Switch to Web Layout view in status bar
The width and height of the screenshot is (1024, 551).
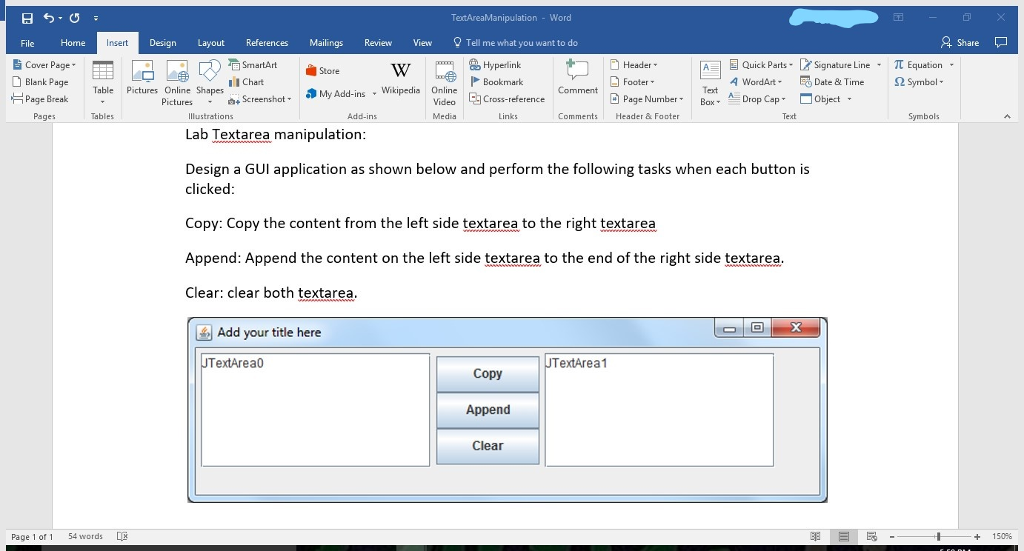coord(871,537)
